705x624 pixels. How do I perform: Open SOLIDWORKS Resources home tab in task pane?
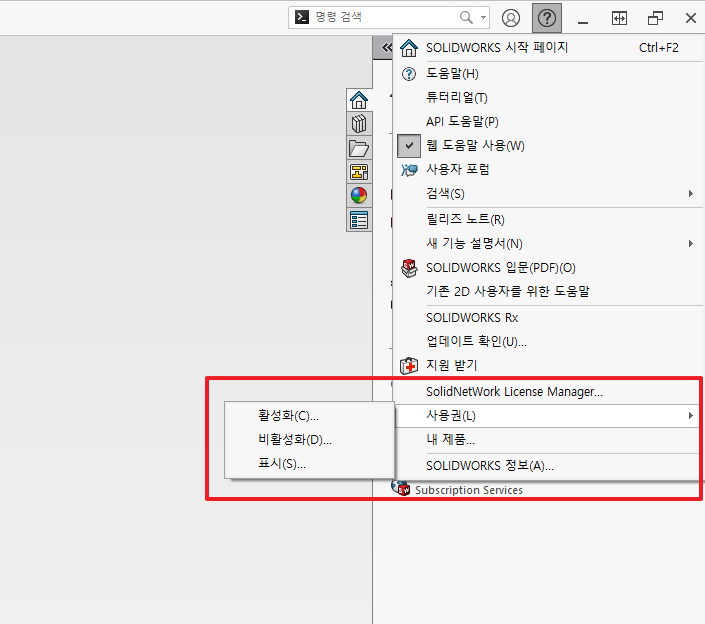point(359,100)
